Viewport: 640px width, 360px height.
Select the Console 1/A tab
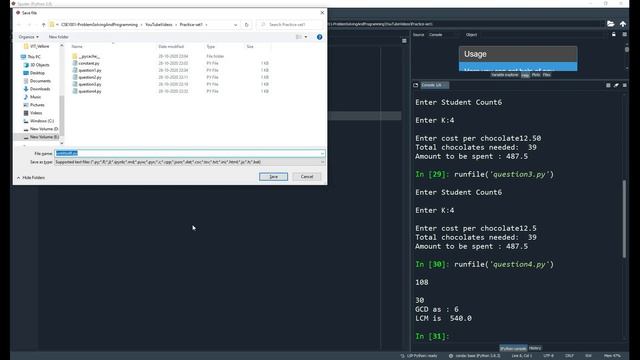click(434, 85)
